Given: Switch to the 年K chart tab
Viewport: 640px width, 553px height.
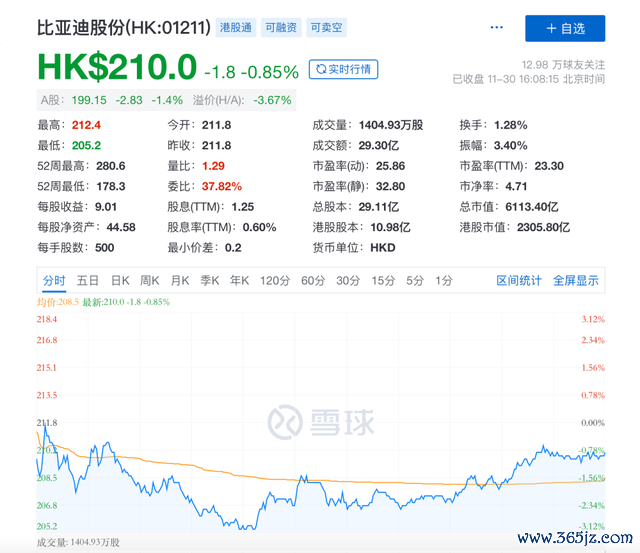Looking at the screenshot, I should tap(239, 280).
